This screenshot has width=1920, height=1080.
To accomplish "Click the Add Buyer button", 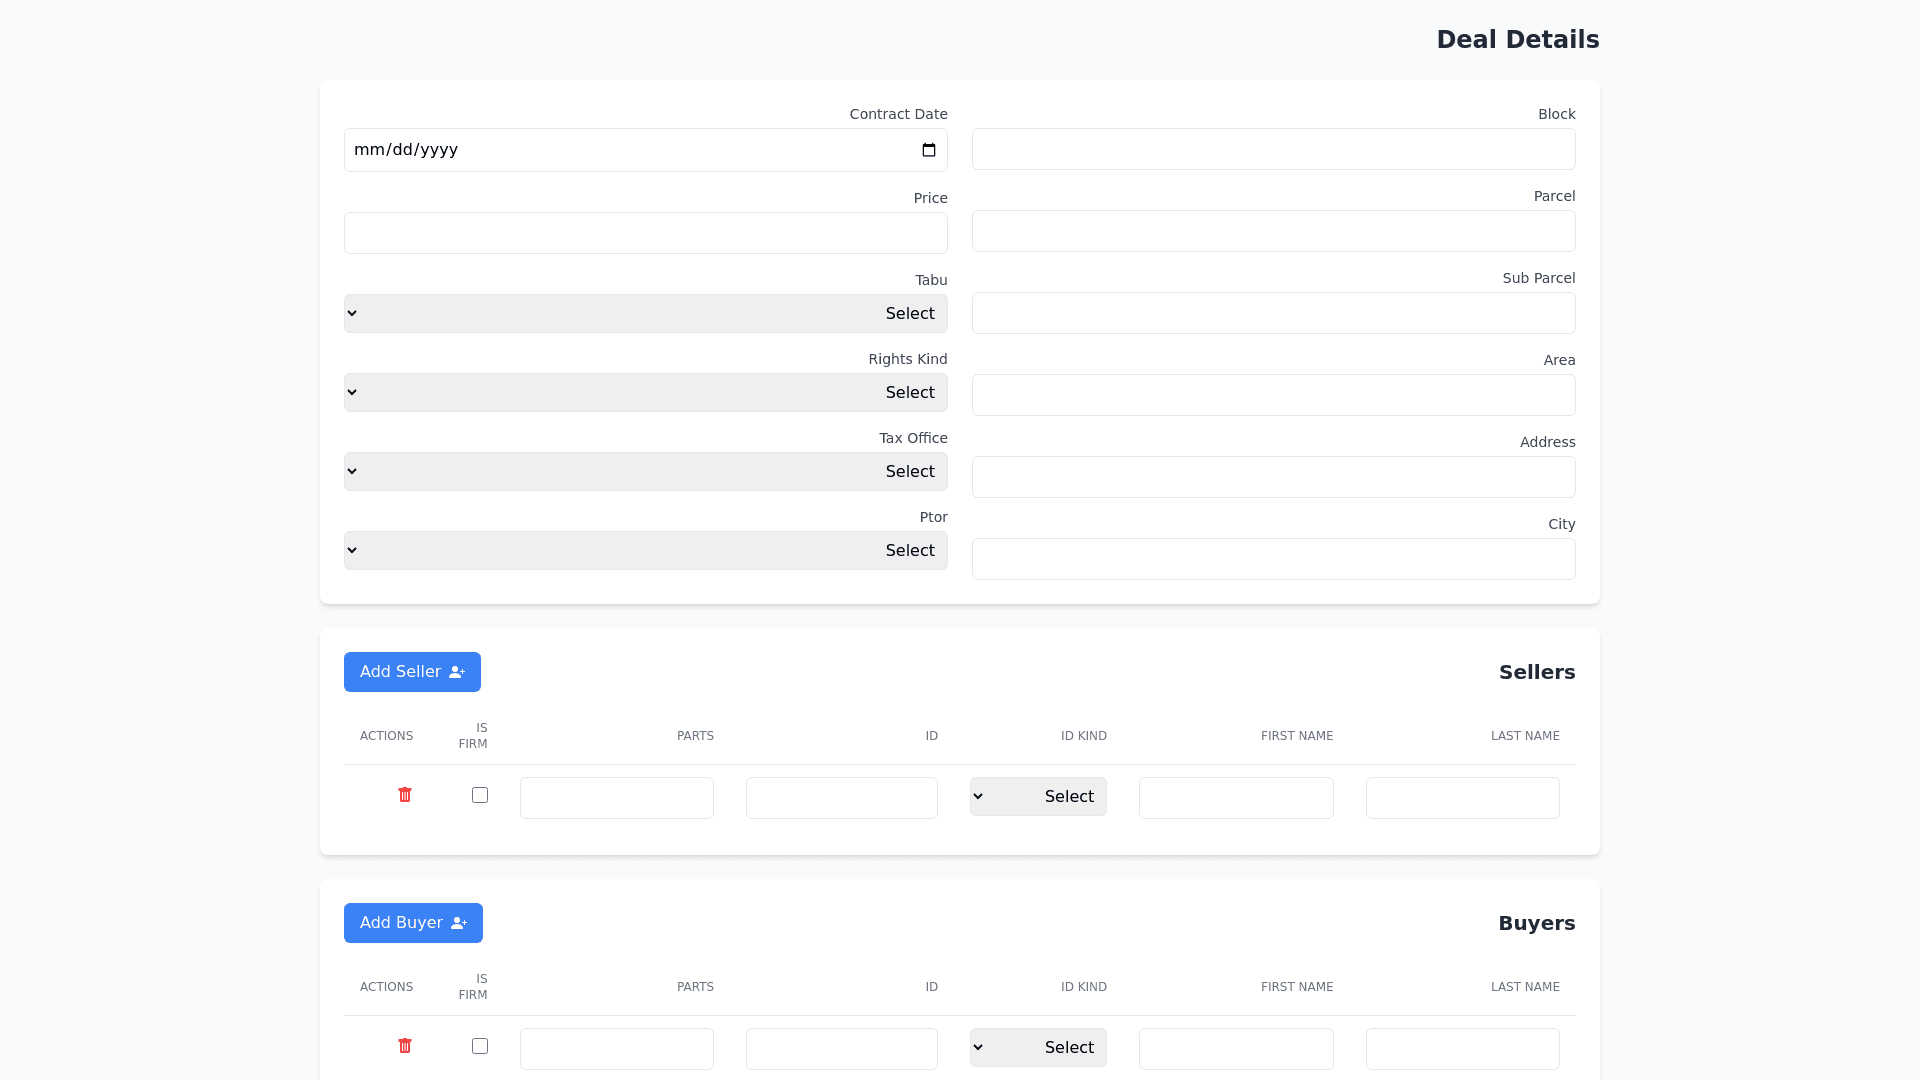I will point(413,923).
